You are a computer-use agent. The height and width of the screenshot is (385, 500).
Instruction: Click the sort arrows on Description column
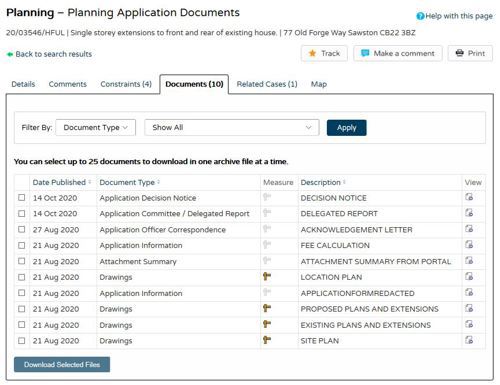344,182
